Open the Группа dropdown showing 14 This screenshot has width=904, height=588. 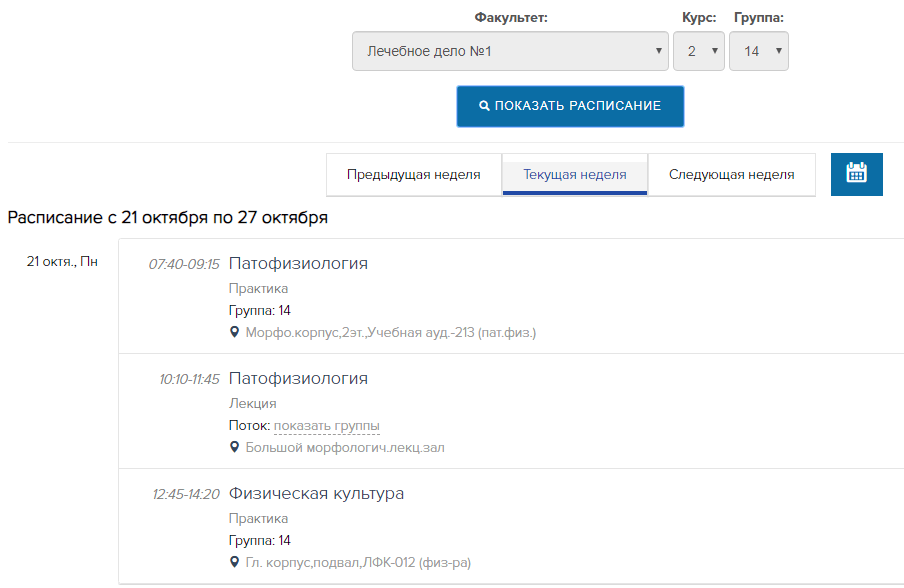[759, 51]
